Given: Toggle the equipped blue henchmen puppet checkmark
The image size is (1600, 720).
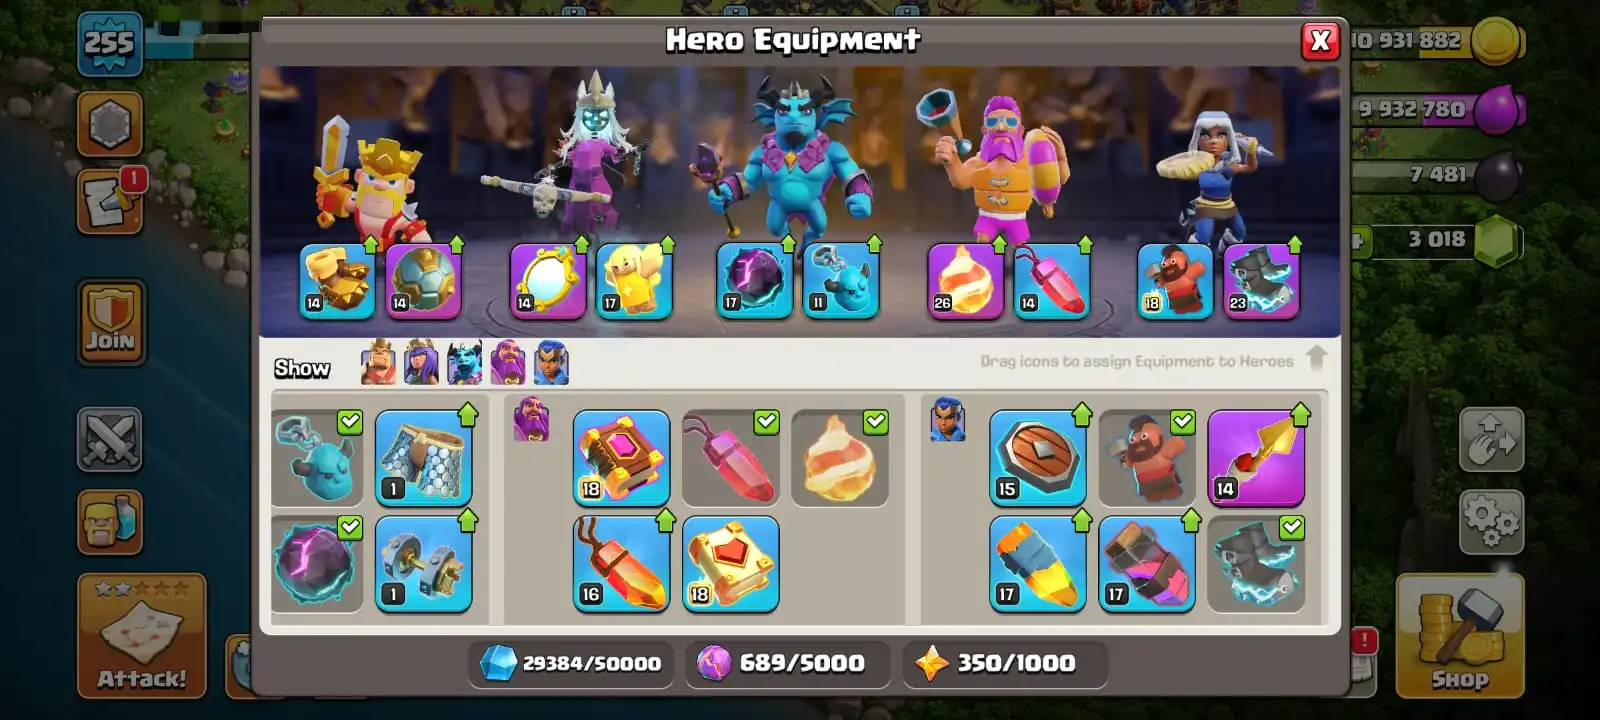Looking at the screenshot, I should coord(317,457).
